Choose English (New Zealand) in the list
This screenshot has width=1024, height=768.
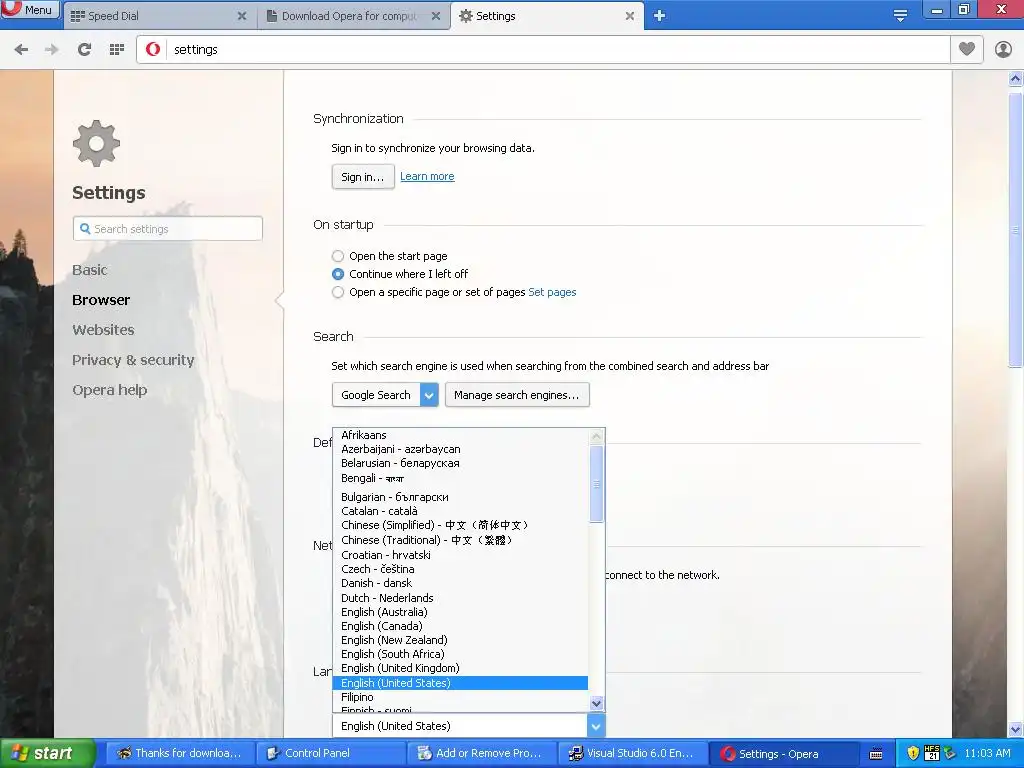click(460, 640)
